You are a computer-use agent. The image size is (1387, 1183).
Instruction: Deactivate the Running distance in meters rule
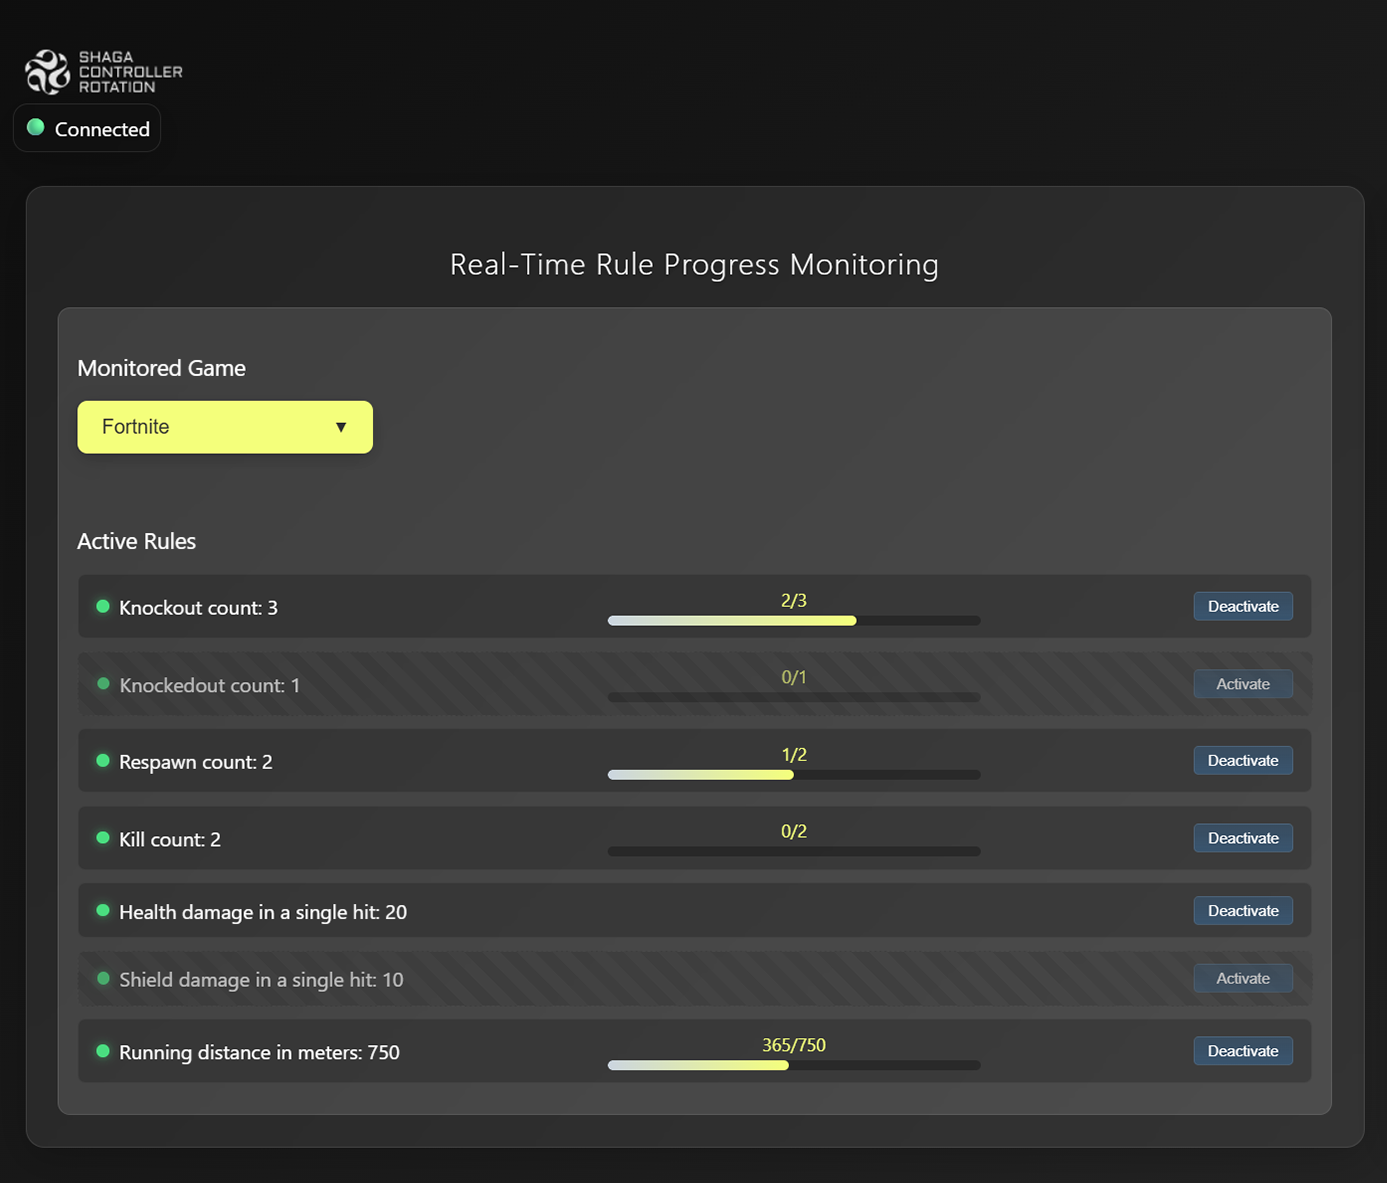point(1243,1051)
